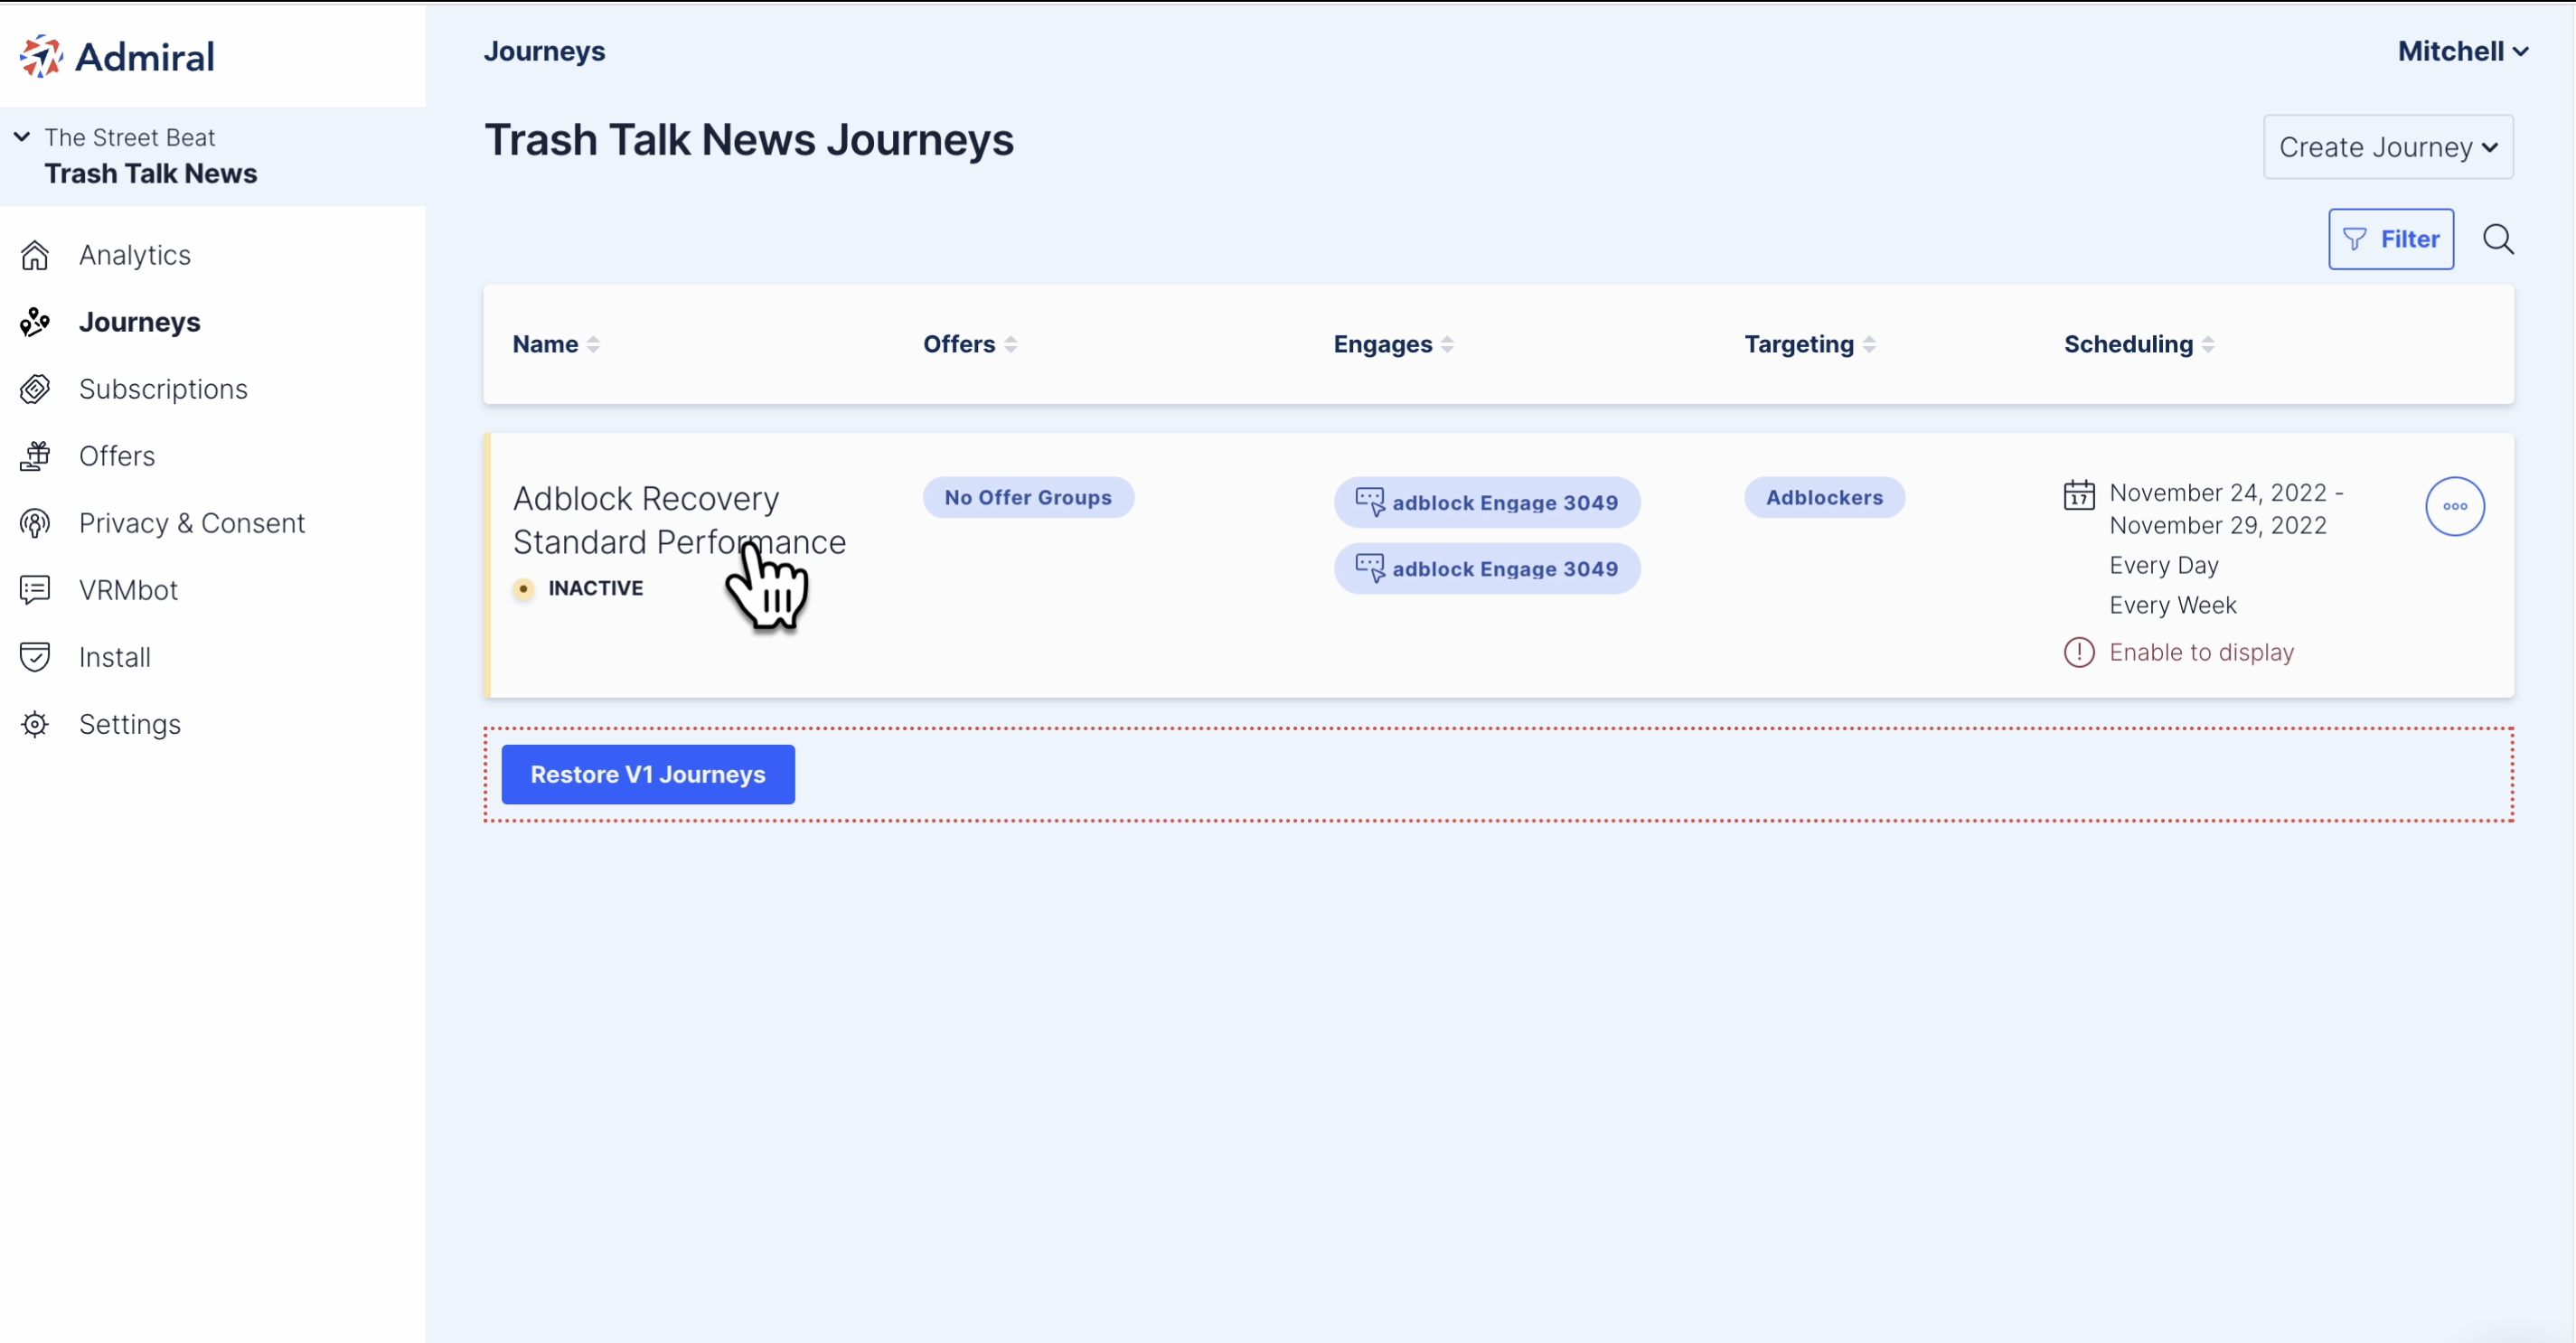Click the Offers column header

[959, 344]
